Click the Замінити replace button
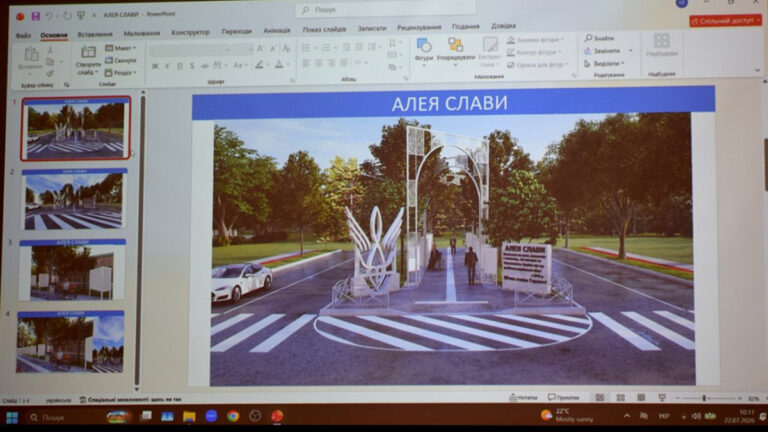This screenshot has height=432, width=768. [603, 51]
